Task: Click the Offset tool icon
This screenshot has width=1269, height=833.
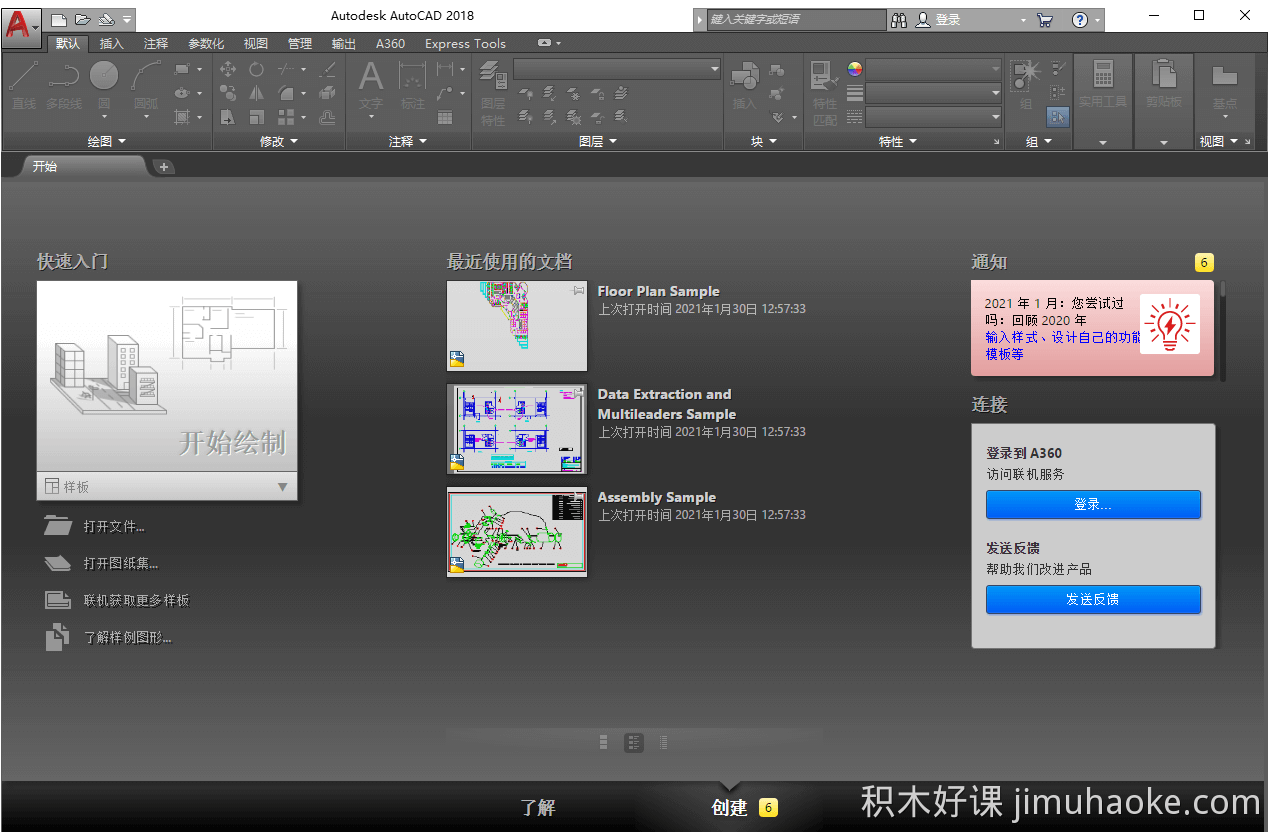Action: coord(327,117)
